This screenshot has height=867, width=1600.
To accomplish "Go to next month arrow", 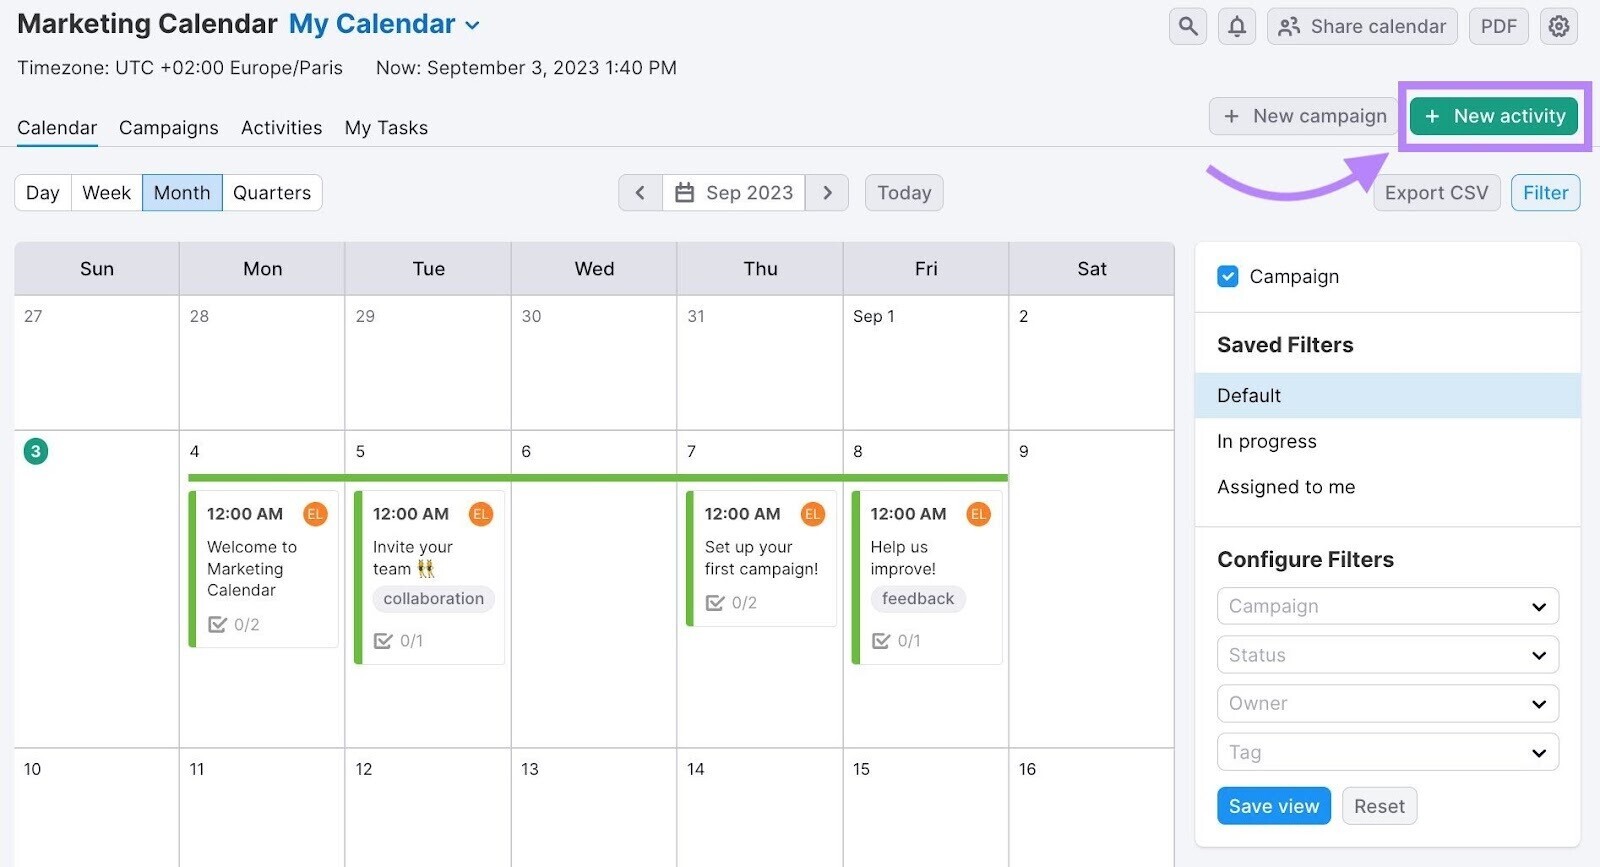I will pyautogui.click(x=827, y=193).
